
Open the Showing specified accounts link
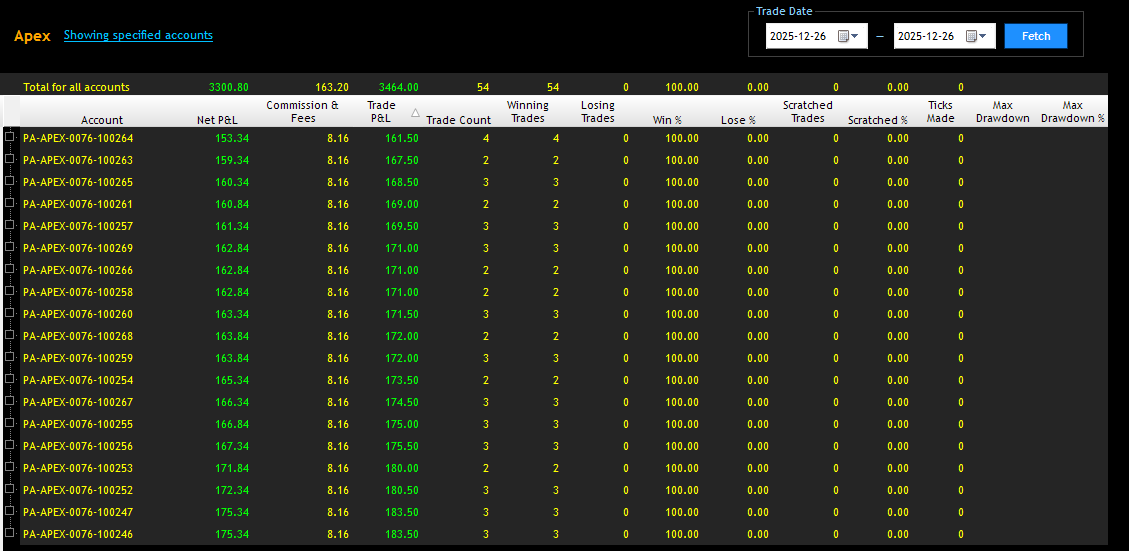click(138, 35)
